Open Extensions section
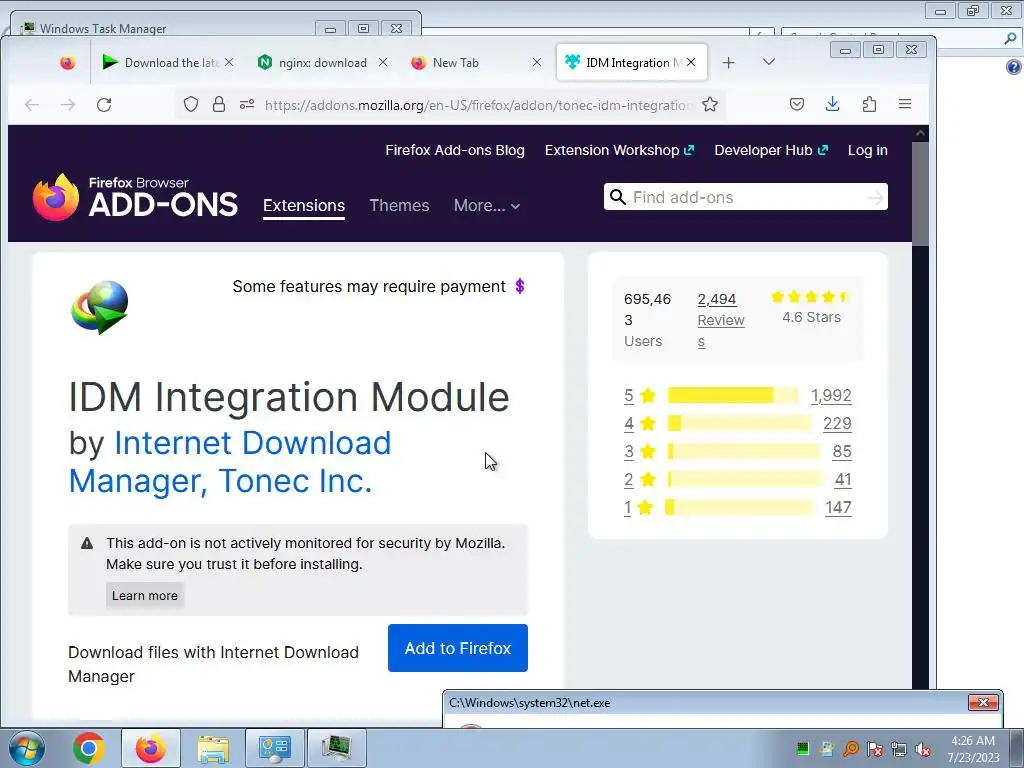Viewport: 1024px width, 768px height. [x=304, y=206]
